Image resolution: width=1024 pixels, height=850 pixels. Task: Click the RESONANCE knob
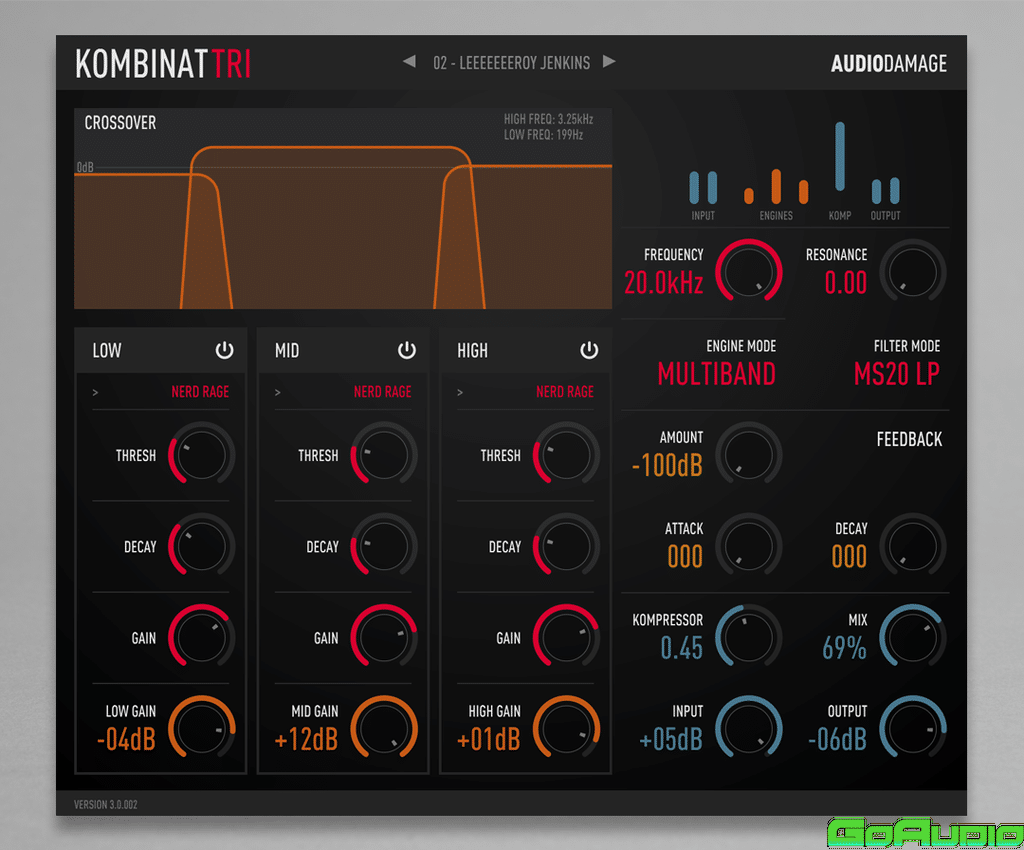(x=914, y=270)
